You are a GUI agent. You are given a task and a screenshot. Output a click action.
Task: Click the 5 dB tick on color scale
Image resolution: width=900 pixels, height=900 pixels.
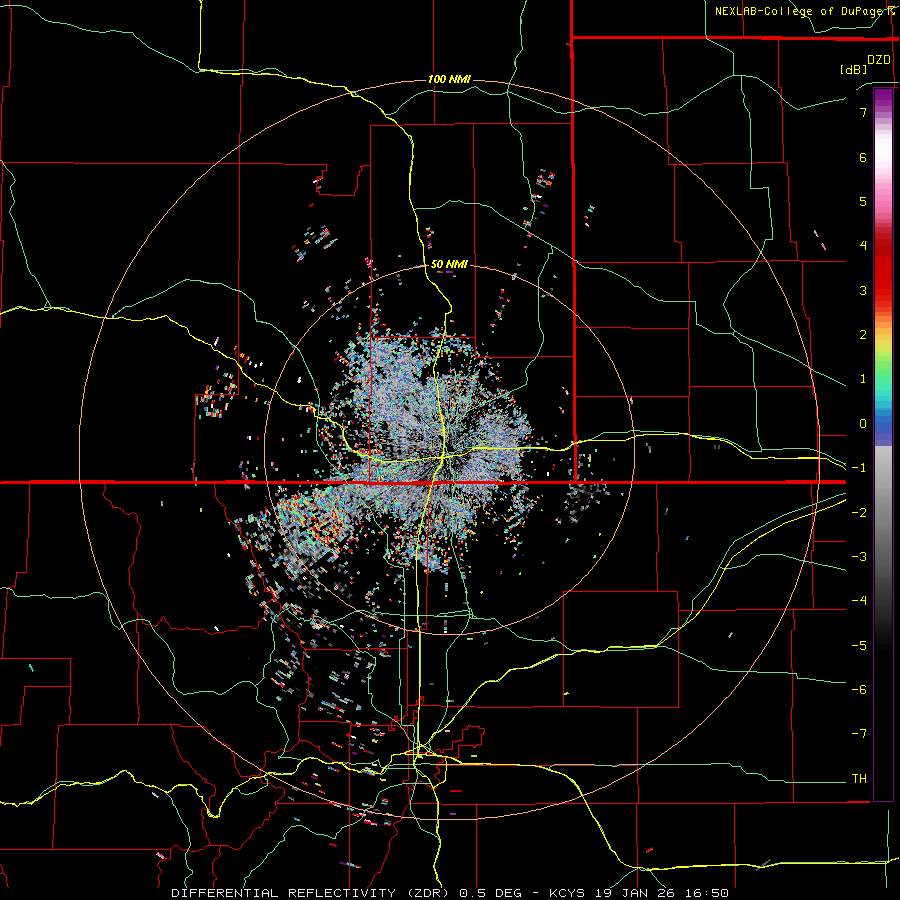point(863,201)
